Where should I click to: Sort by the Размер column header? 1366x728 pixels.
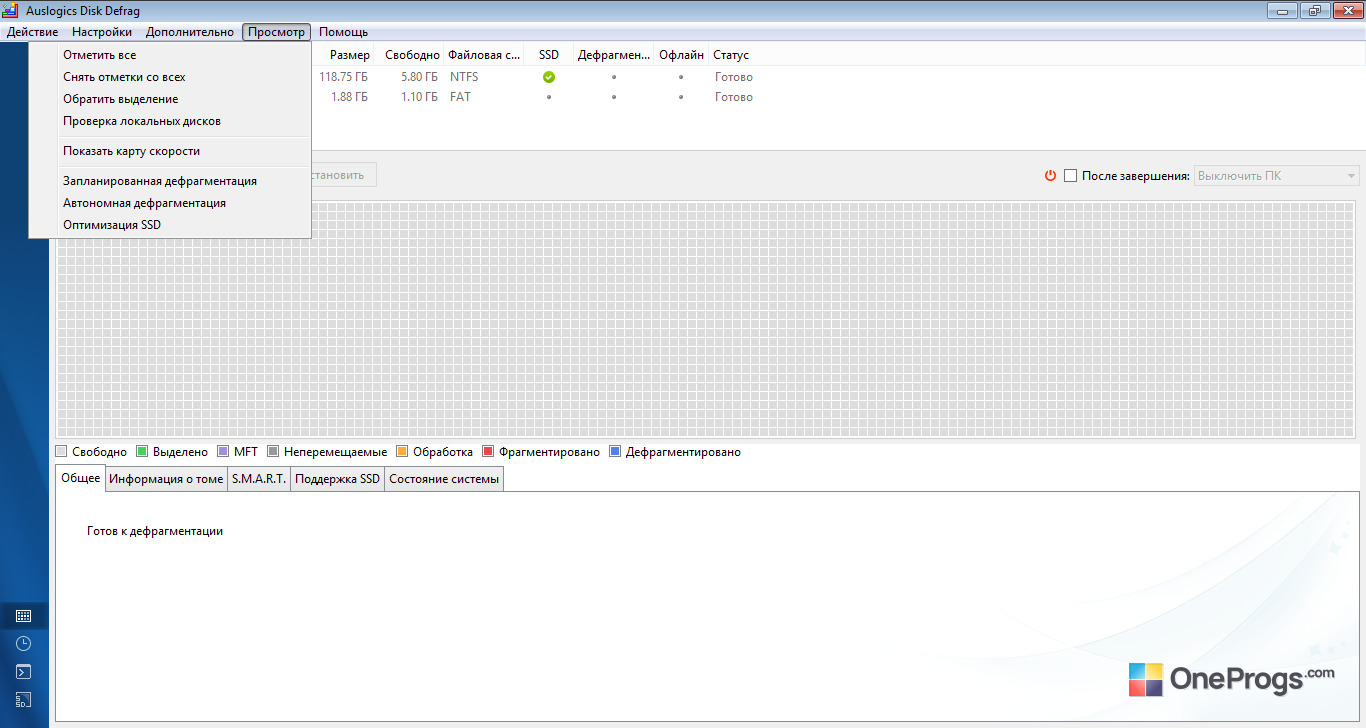[x=349, y=55]
